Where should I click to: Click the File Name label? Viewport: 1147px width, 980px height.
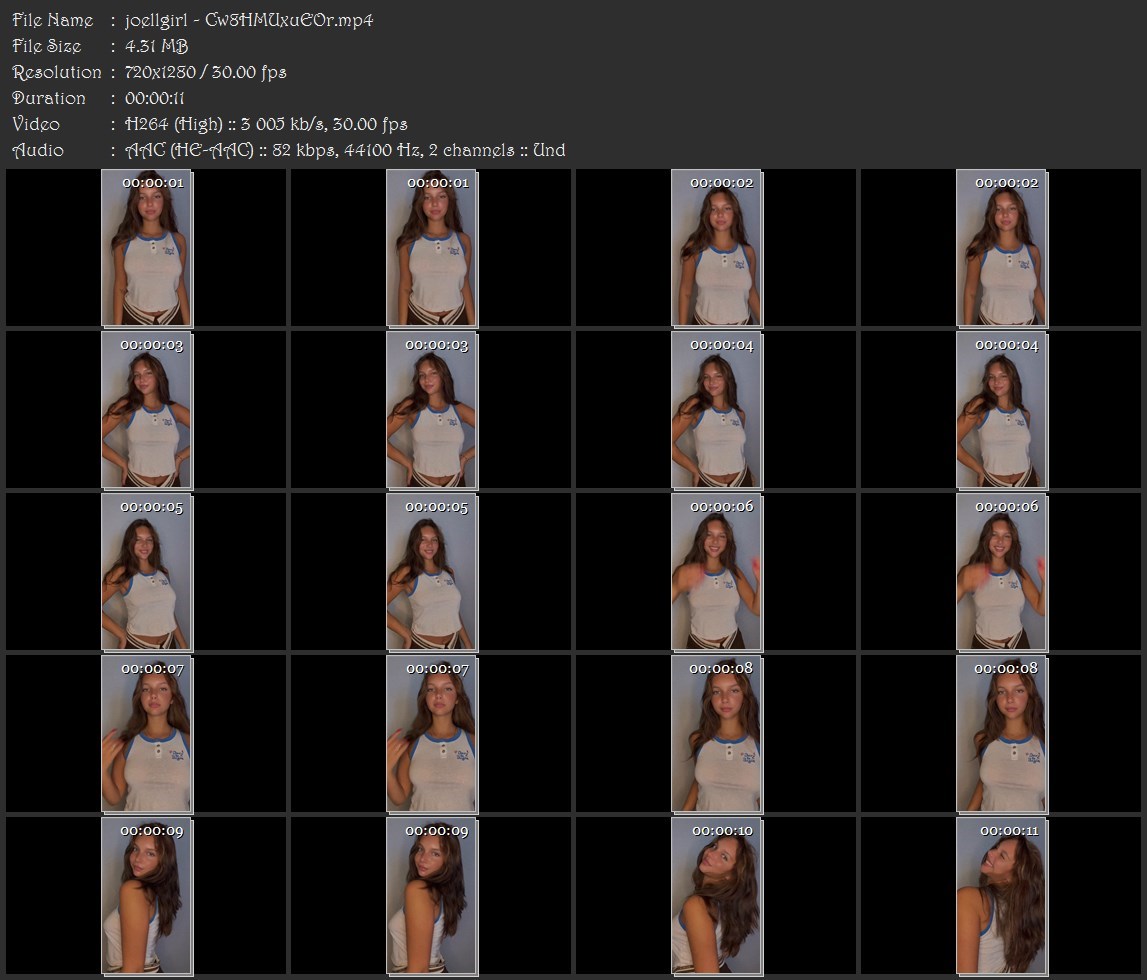pos(53,20)
